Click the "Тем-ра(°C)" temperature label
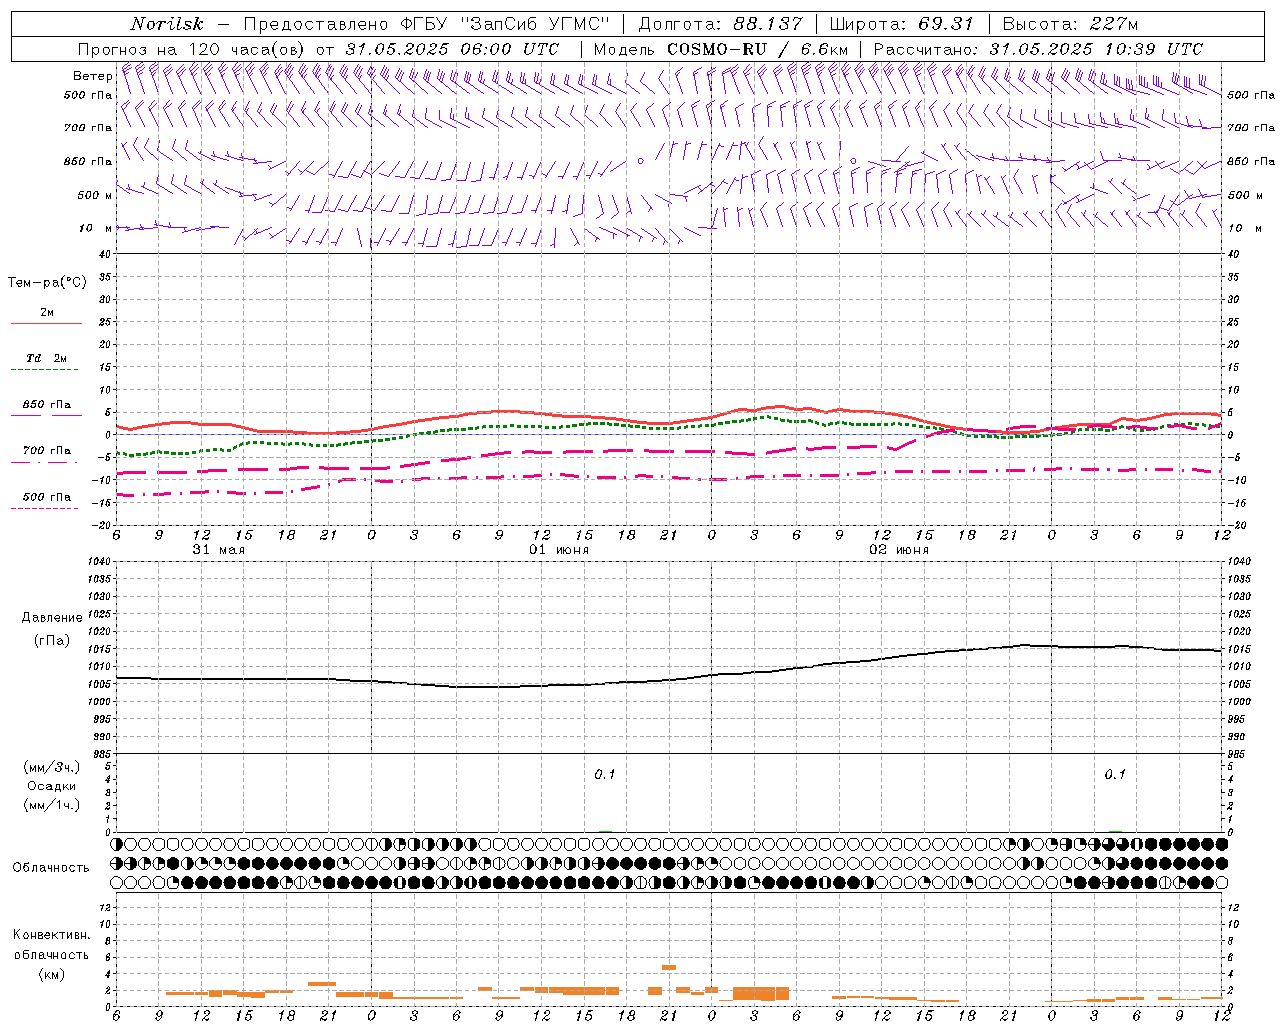The width and height of the screenshot is (1280, 1024). [47, 283]
